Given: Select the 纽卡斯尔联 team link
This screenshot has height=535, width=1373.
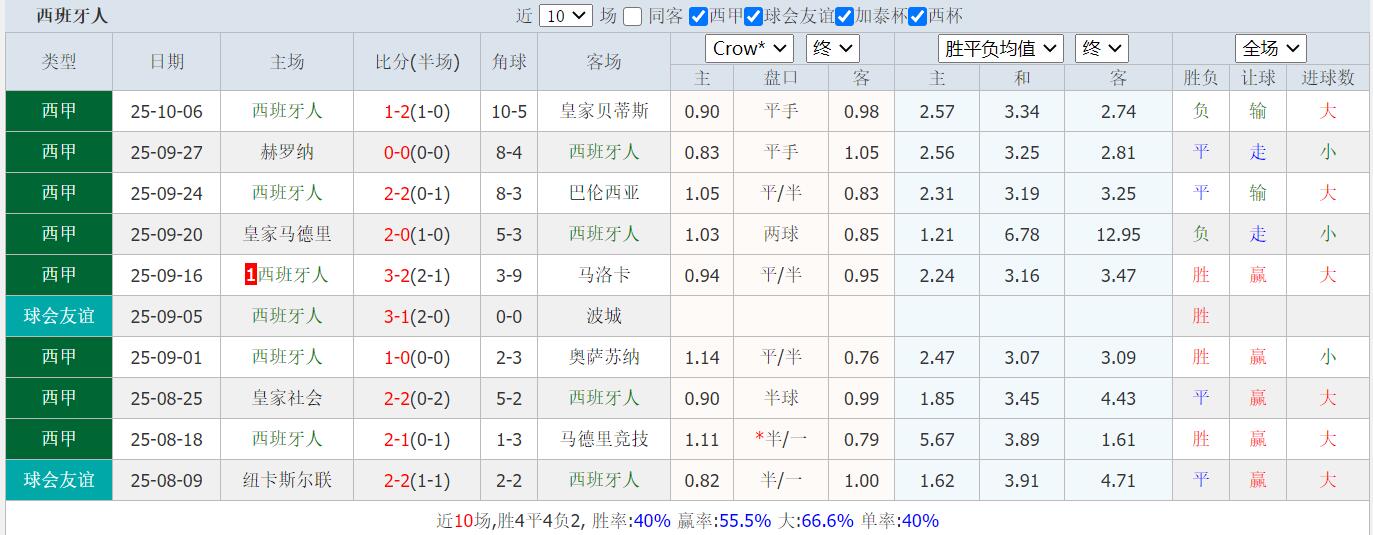Looking at the screenshot, I should [287, 480].
